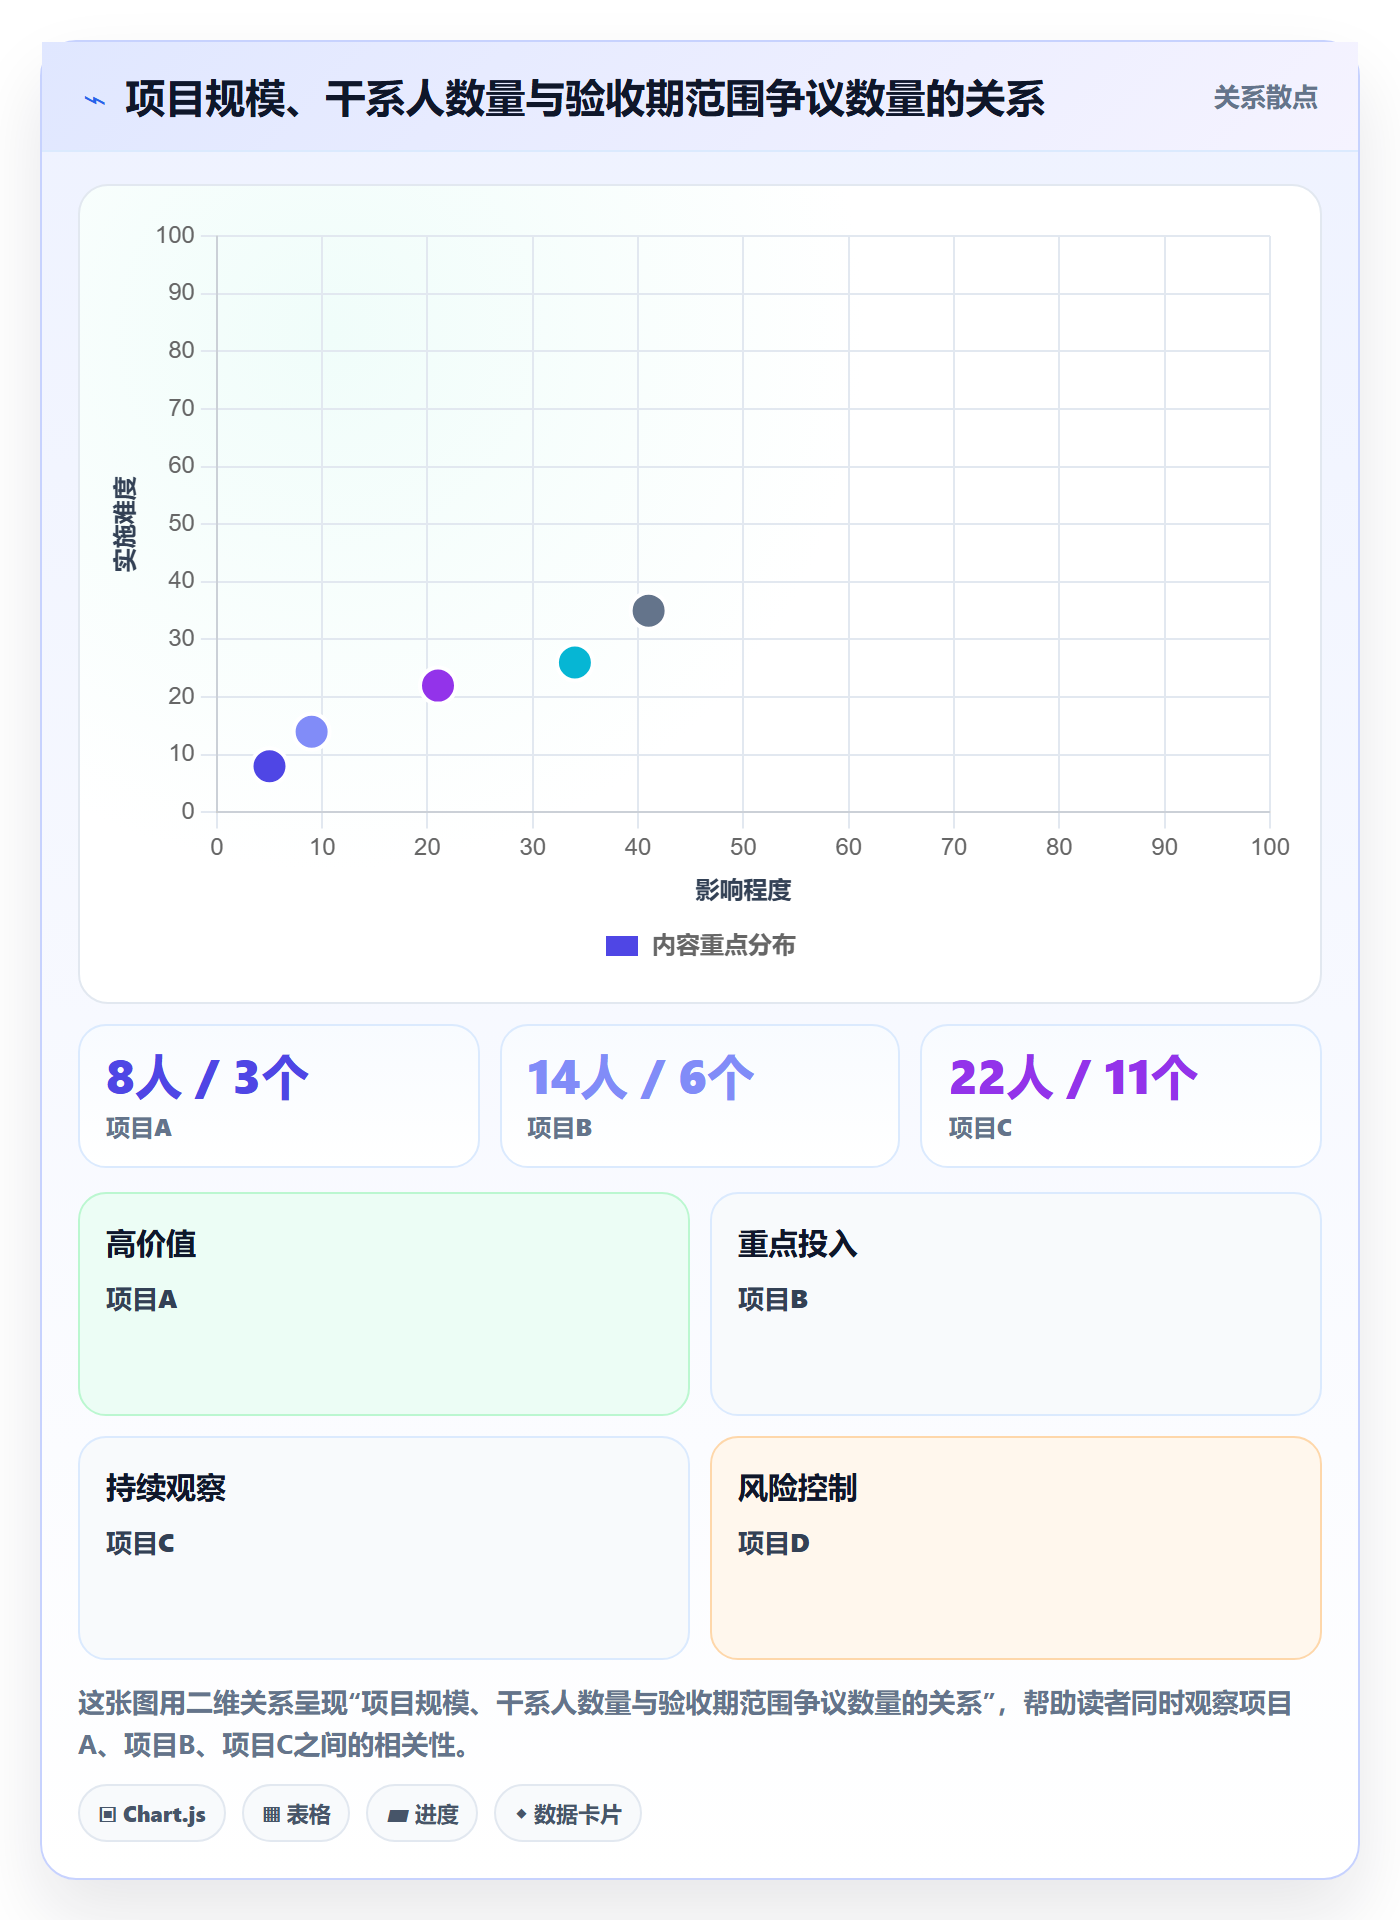Click the diamond icon in the 数据卡片 chip
This screenshot has height=1920, width=1400.
521,1814
